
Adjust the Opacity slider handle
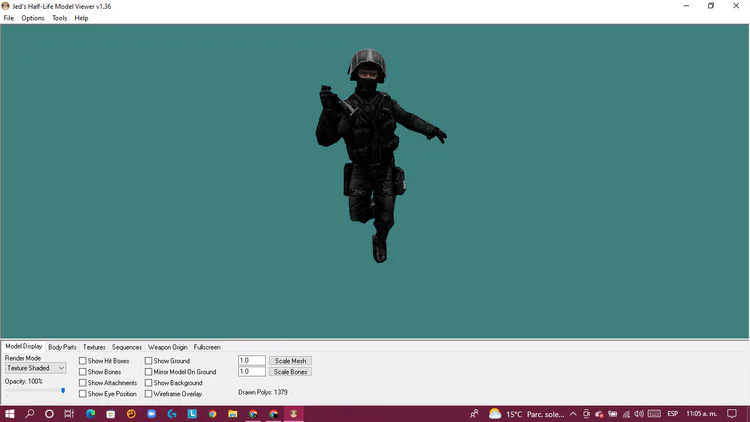pyautogui.click(x=63, y=391)
